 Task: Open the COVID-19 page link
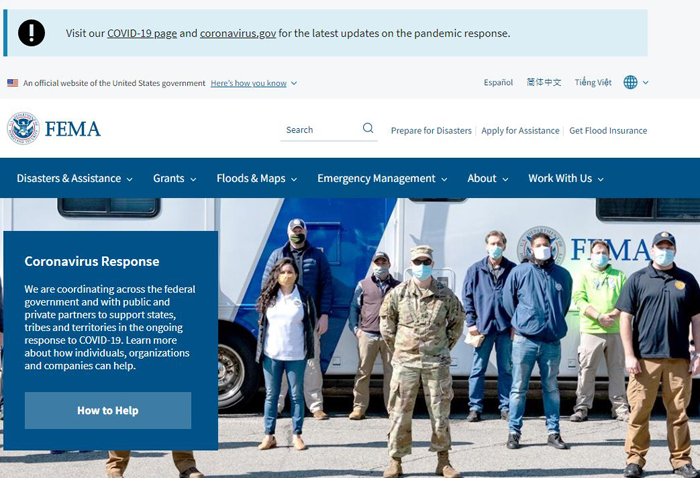[x=142, y=33]
